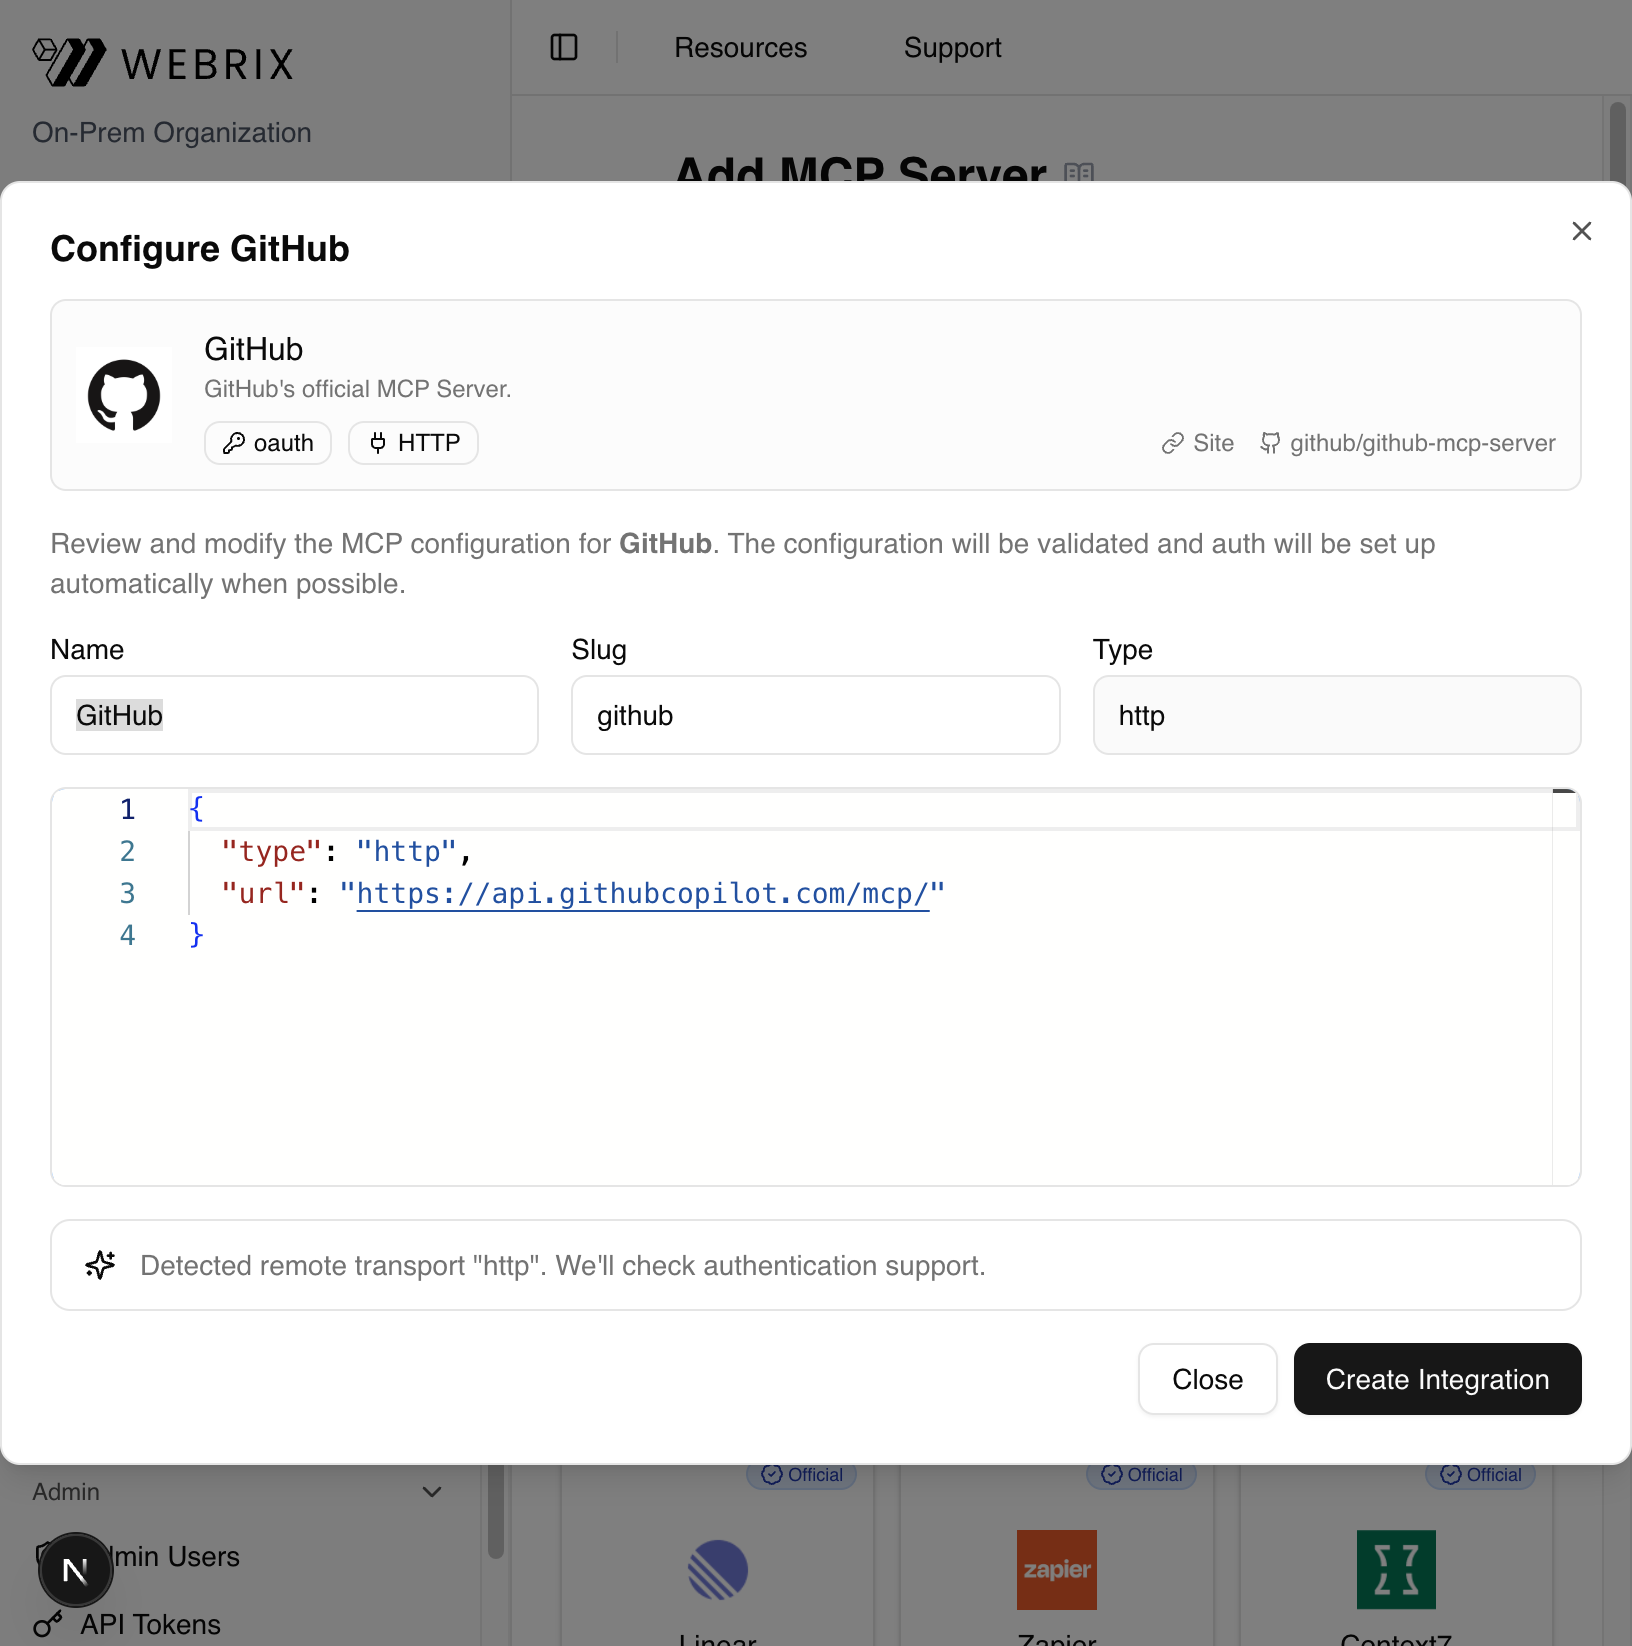Click the sidebar scrollbar thumb
The width and height of the screenshot is (1632, 1646).
click(495, 1511)
